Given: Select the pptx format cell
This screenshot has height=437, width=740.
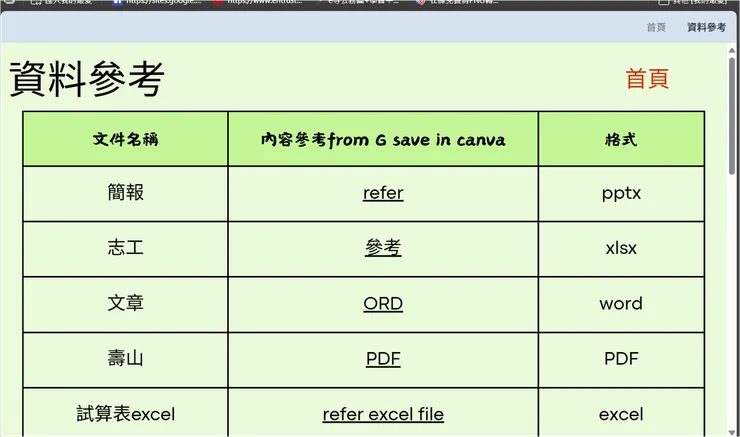Looking at the screenshot, I should [x=621, y=193].
